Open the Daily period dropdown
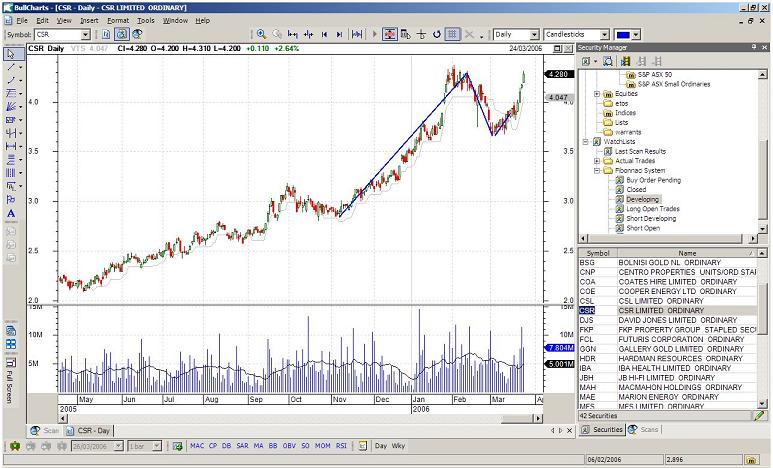This screenshot has width=773, height=468. coord(533,34)
